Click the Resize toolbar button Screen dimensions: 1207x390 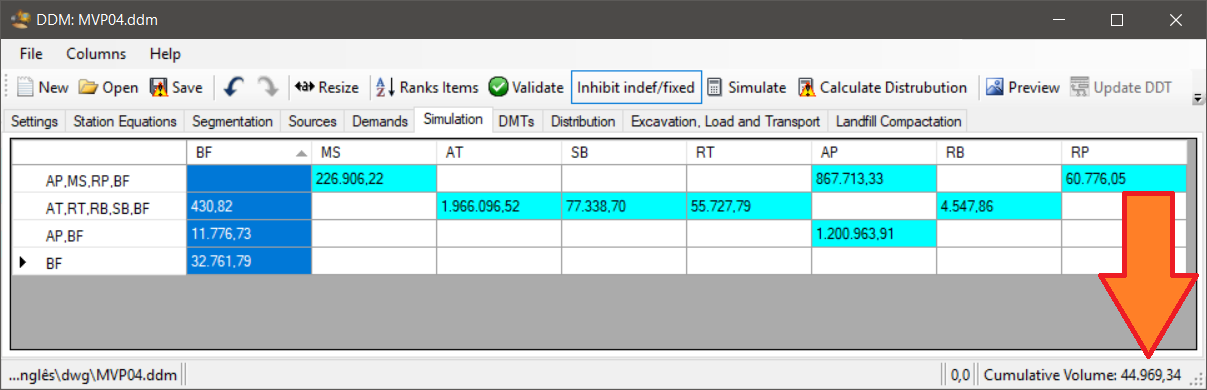(x=327, y=87)
